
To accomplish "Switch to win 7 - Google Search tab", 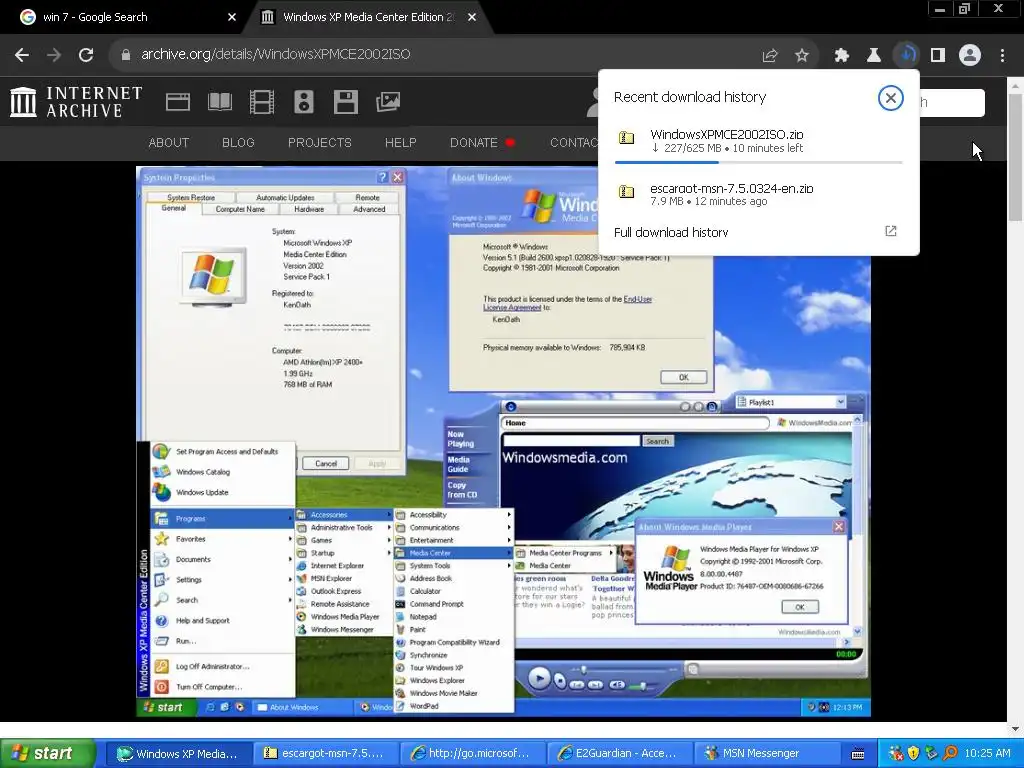I will [x=124, y=18].
